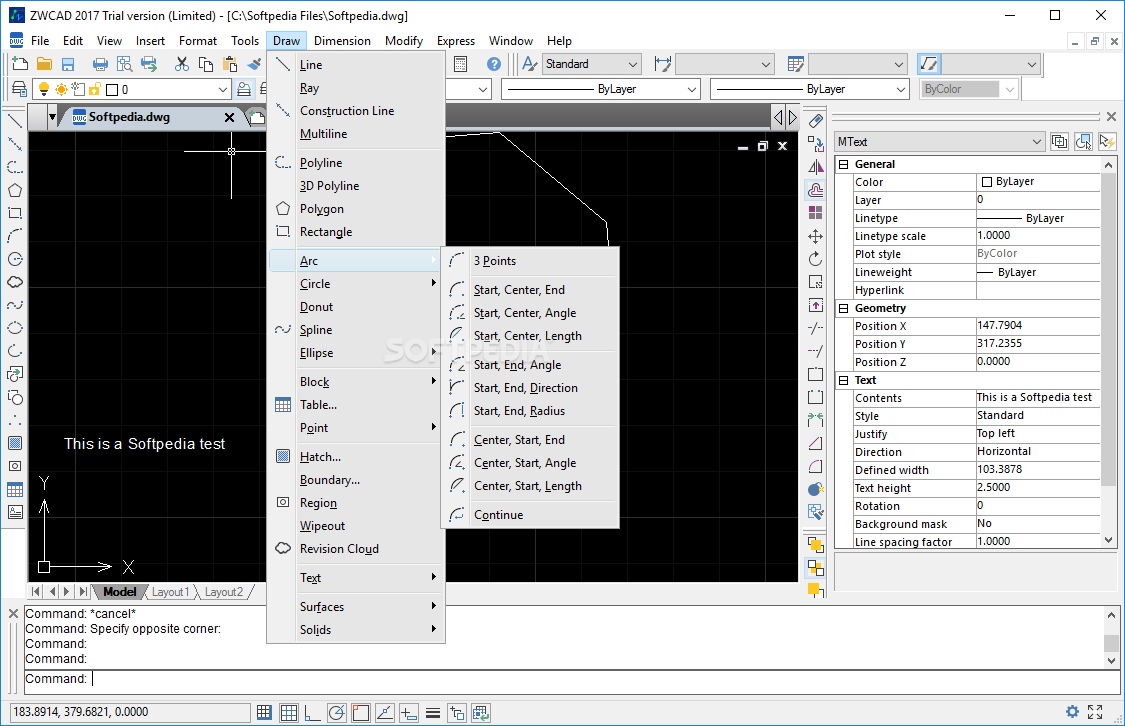The height and width of the screenshot is (726, 1125).
Task: Open the drawing tab list dropdown arrow
Action: point(52,117)
